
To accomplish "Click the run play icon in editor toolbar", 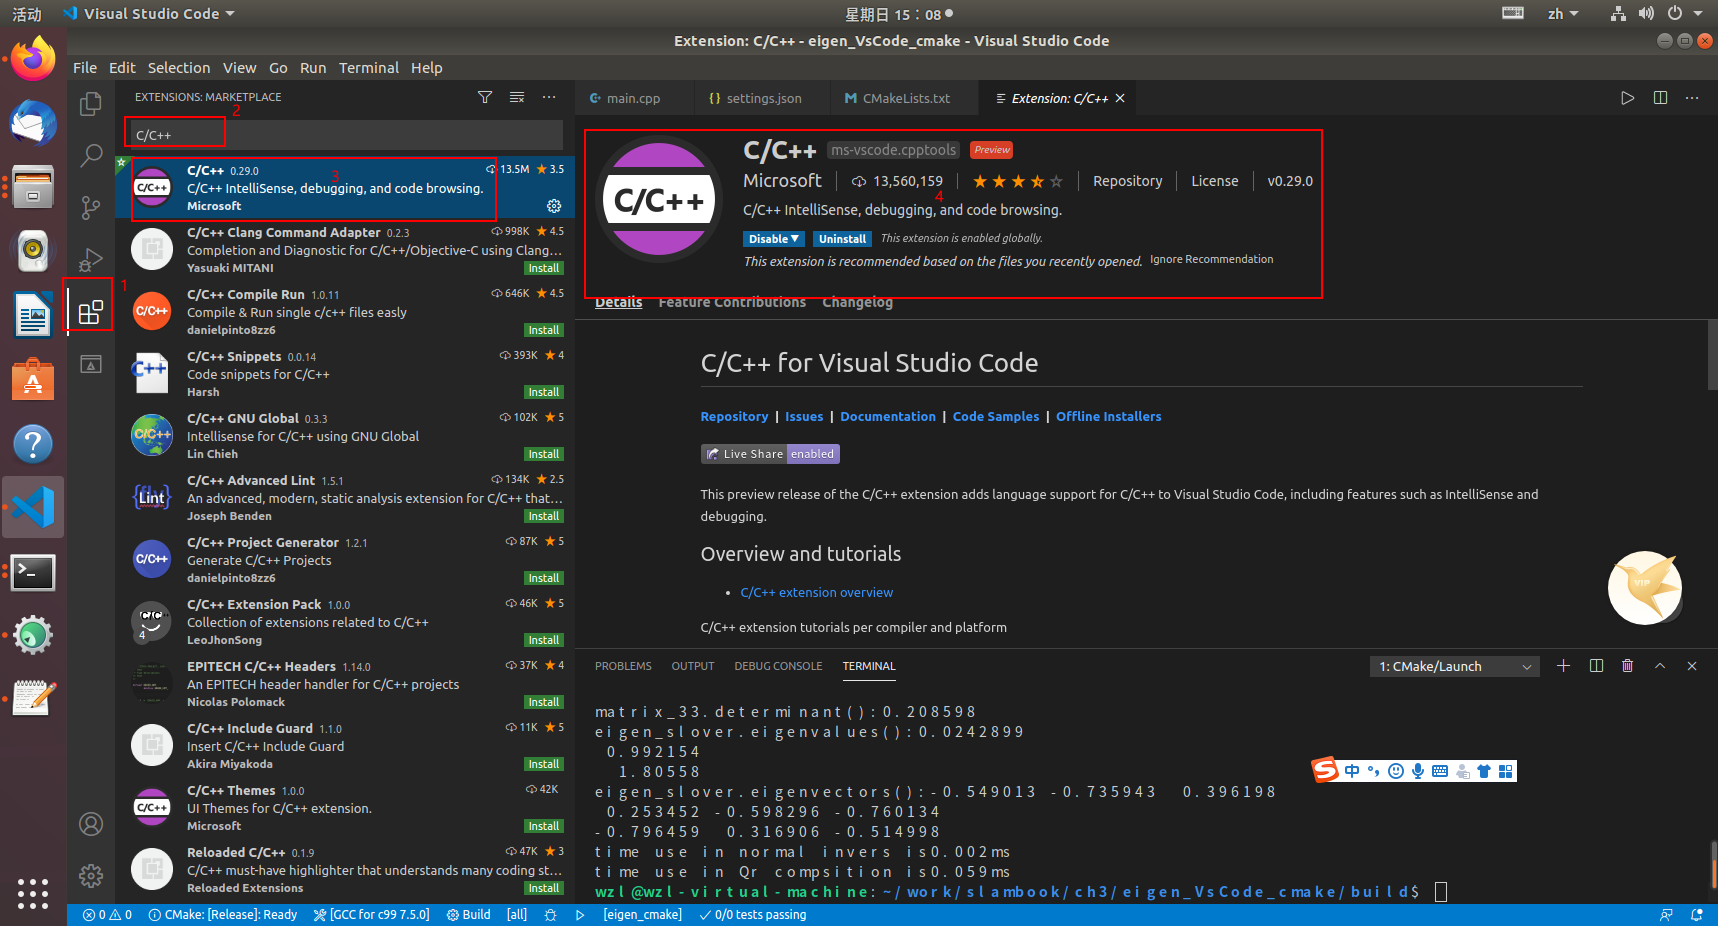I will coord(1628,98).
